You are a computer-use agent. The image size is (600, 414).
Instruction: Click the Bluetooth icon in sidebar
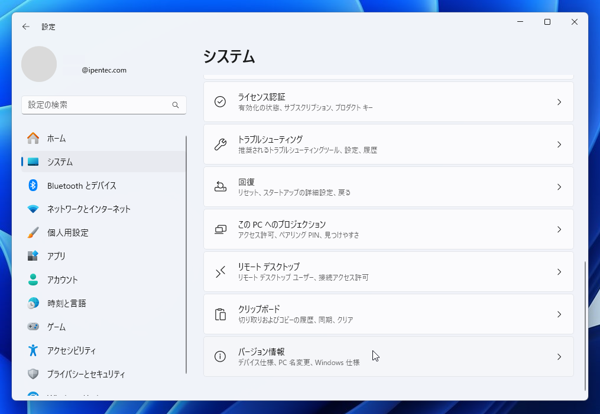point(33,185)
